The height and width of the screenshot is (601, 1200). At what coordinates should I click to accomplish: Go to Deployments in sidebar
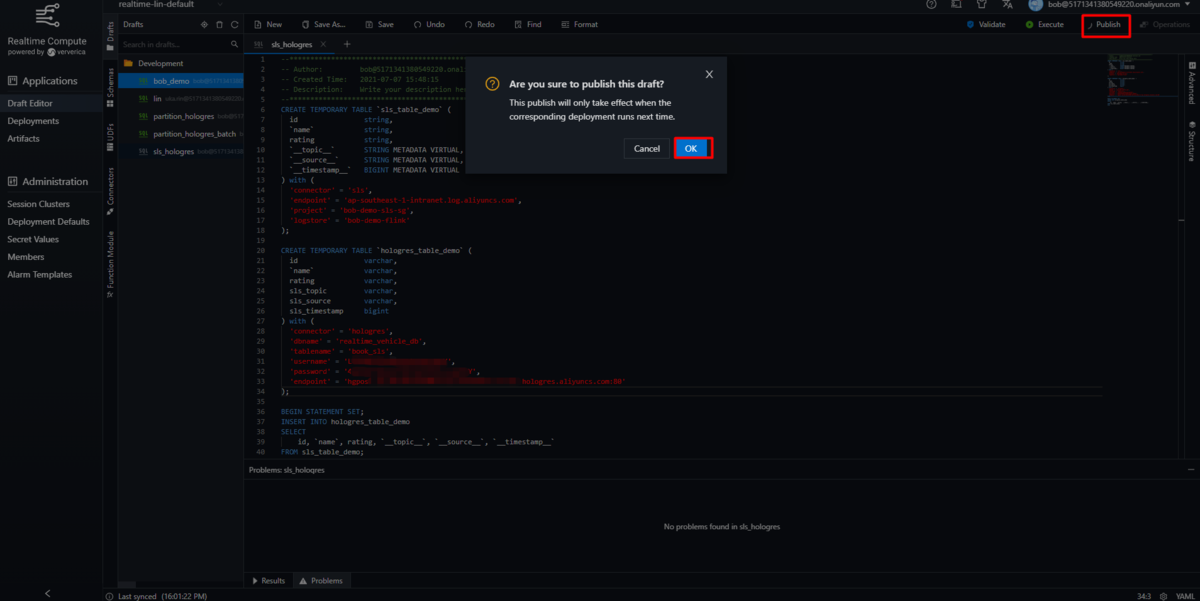[33, 121]
